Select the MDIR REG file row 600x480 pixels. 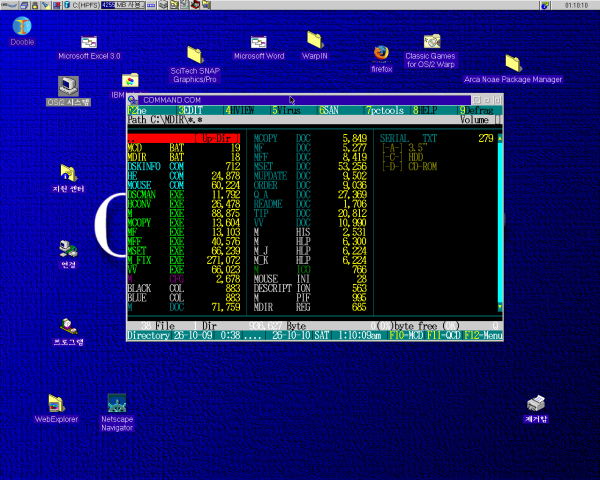click(310, 307)
